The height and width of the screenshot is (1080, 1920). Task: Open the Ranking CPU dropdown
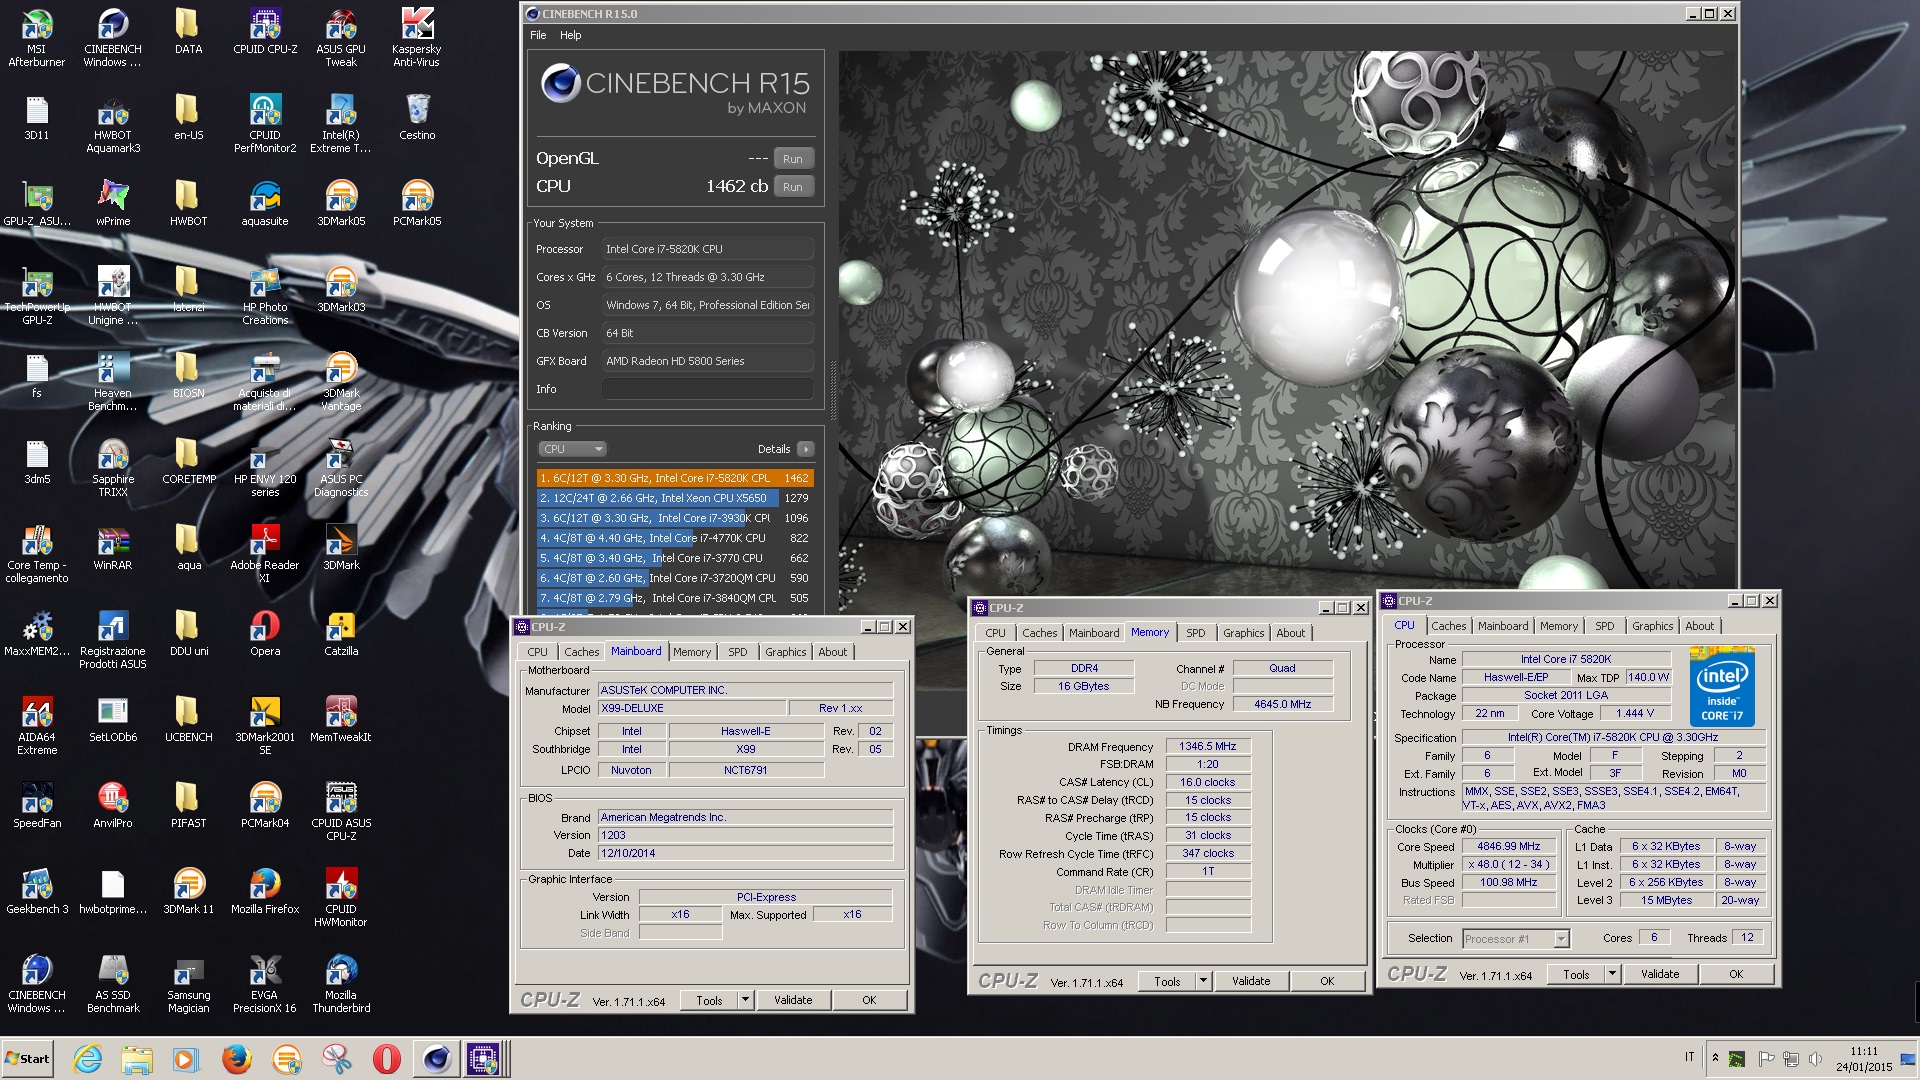pos(573,449)
